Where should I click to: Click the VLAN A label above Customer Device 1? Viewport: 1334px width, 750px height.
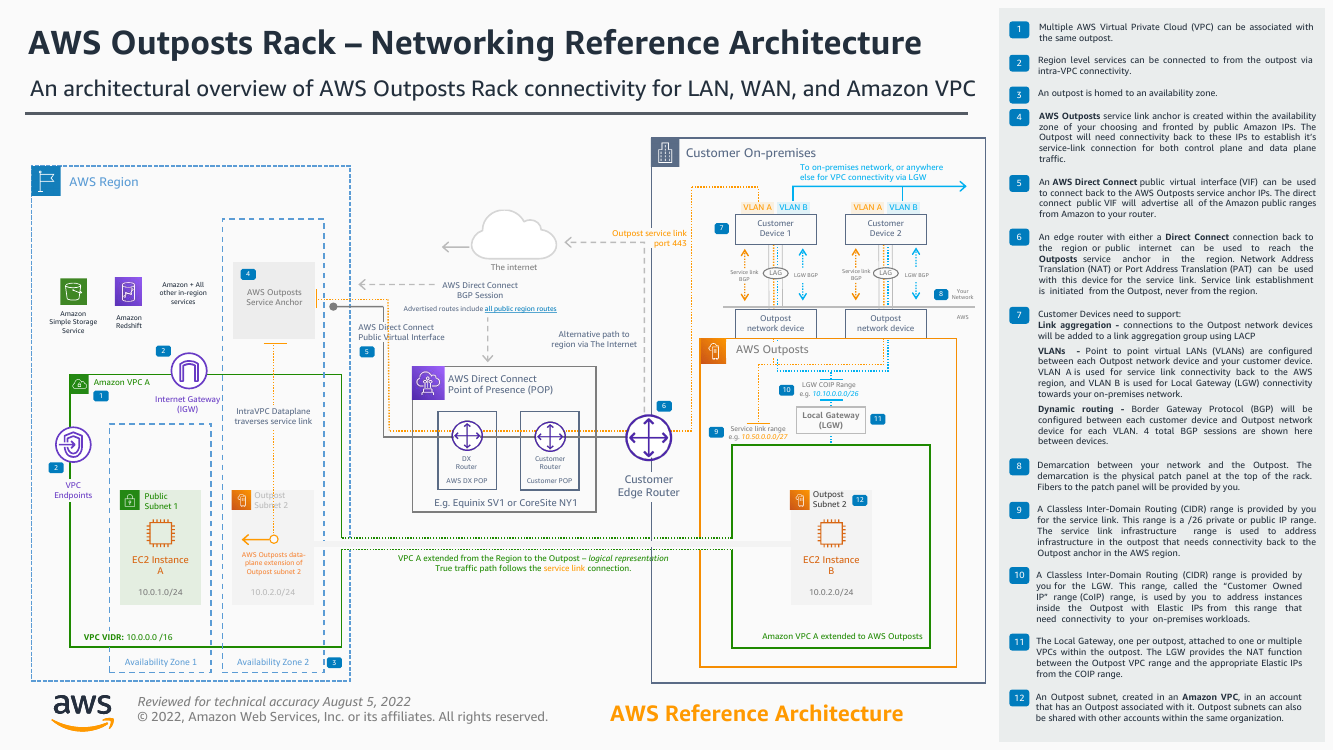pyautogui.click(x=757, y=207)
